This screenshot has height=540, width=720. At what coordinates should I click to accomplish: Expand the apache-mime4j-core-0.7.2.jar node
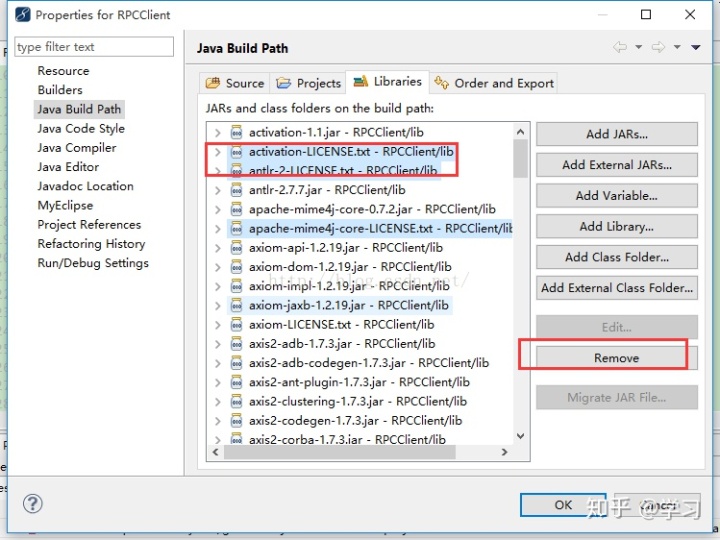tap(218, 209)
